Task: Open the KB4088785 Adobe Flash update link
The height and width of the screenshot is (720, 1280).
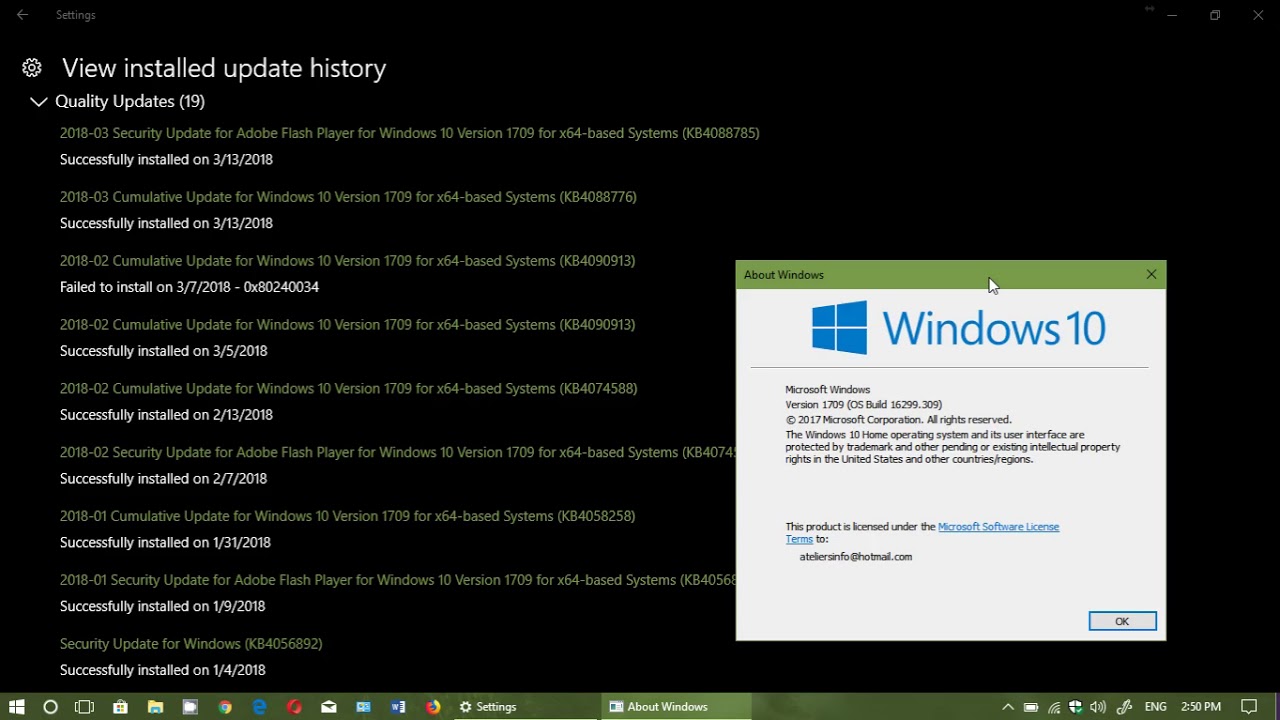Action: click(409, 133)
